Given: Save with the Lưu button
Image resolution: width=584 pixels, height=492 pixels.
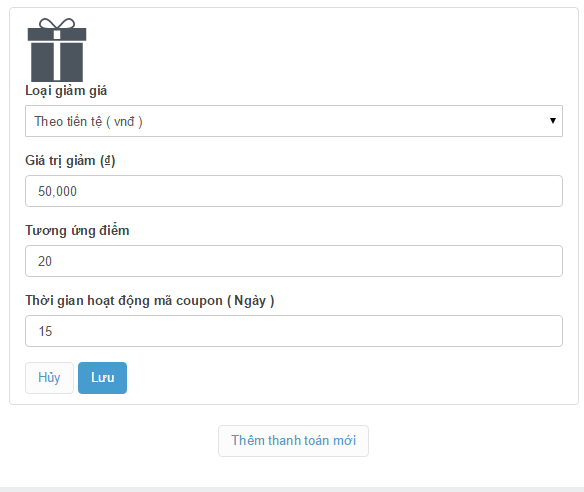Looking at the screenshot, I should click(x=102, y=378).
